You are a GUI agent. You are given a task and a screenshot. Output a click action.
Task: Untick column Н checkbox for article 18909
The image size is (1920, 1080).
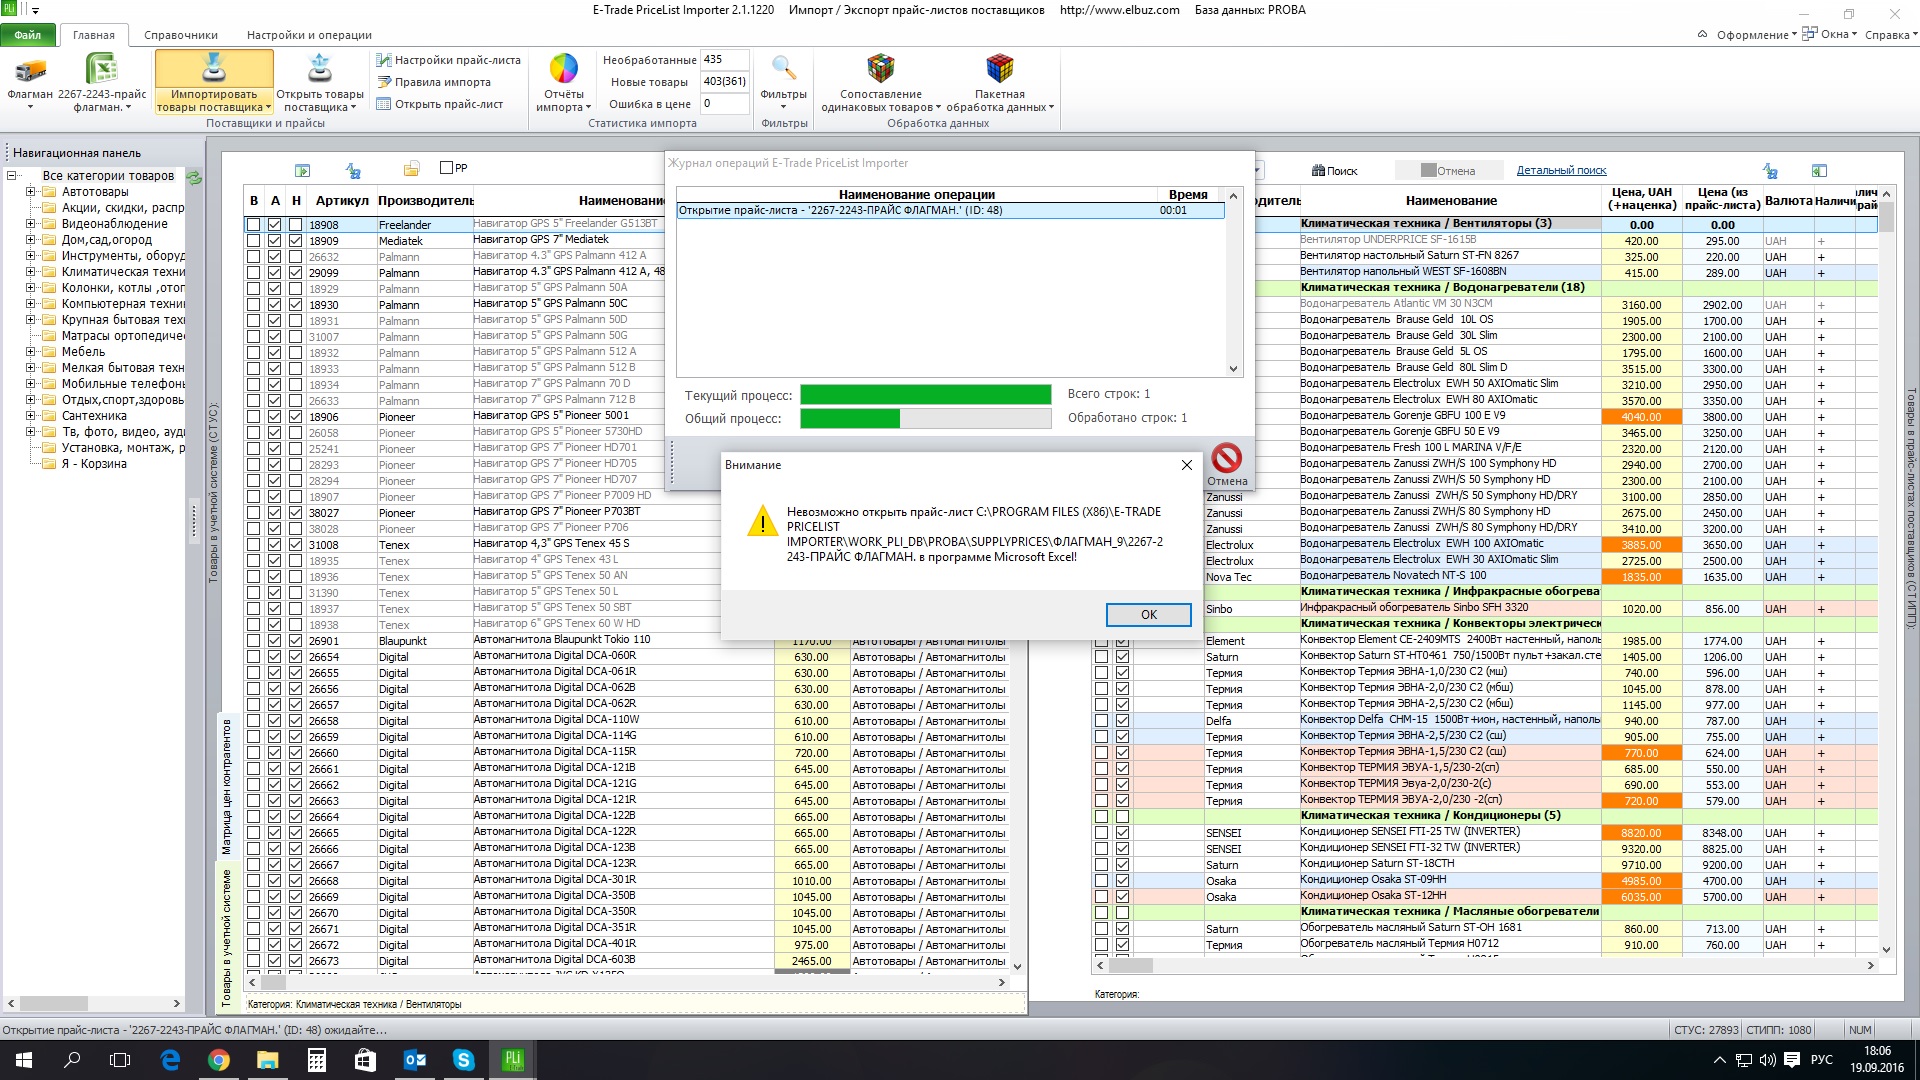[295, 241]
